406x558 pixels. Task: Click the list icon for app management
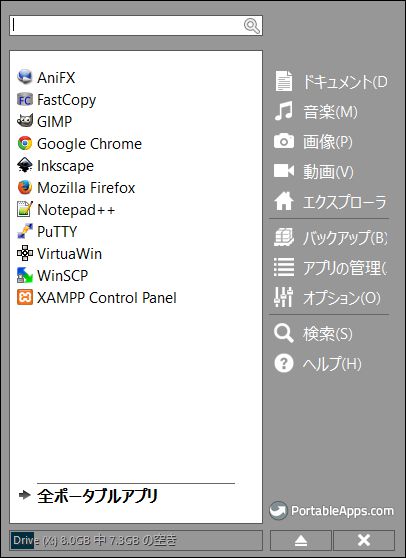pyautogui.click(x=284, y=267)
